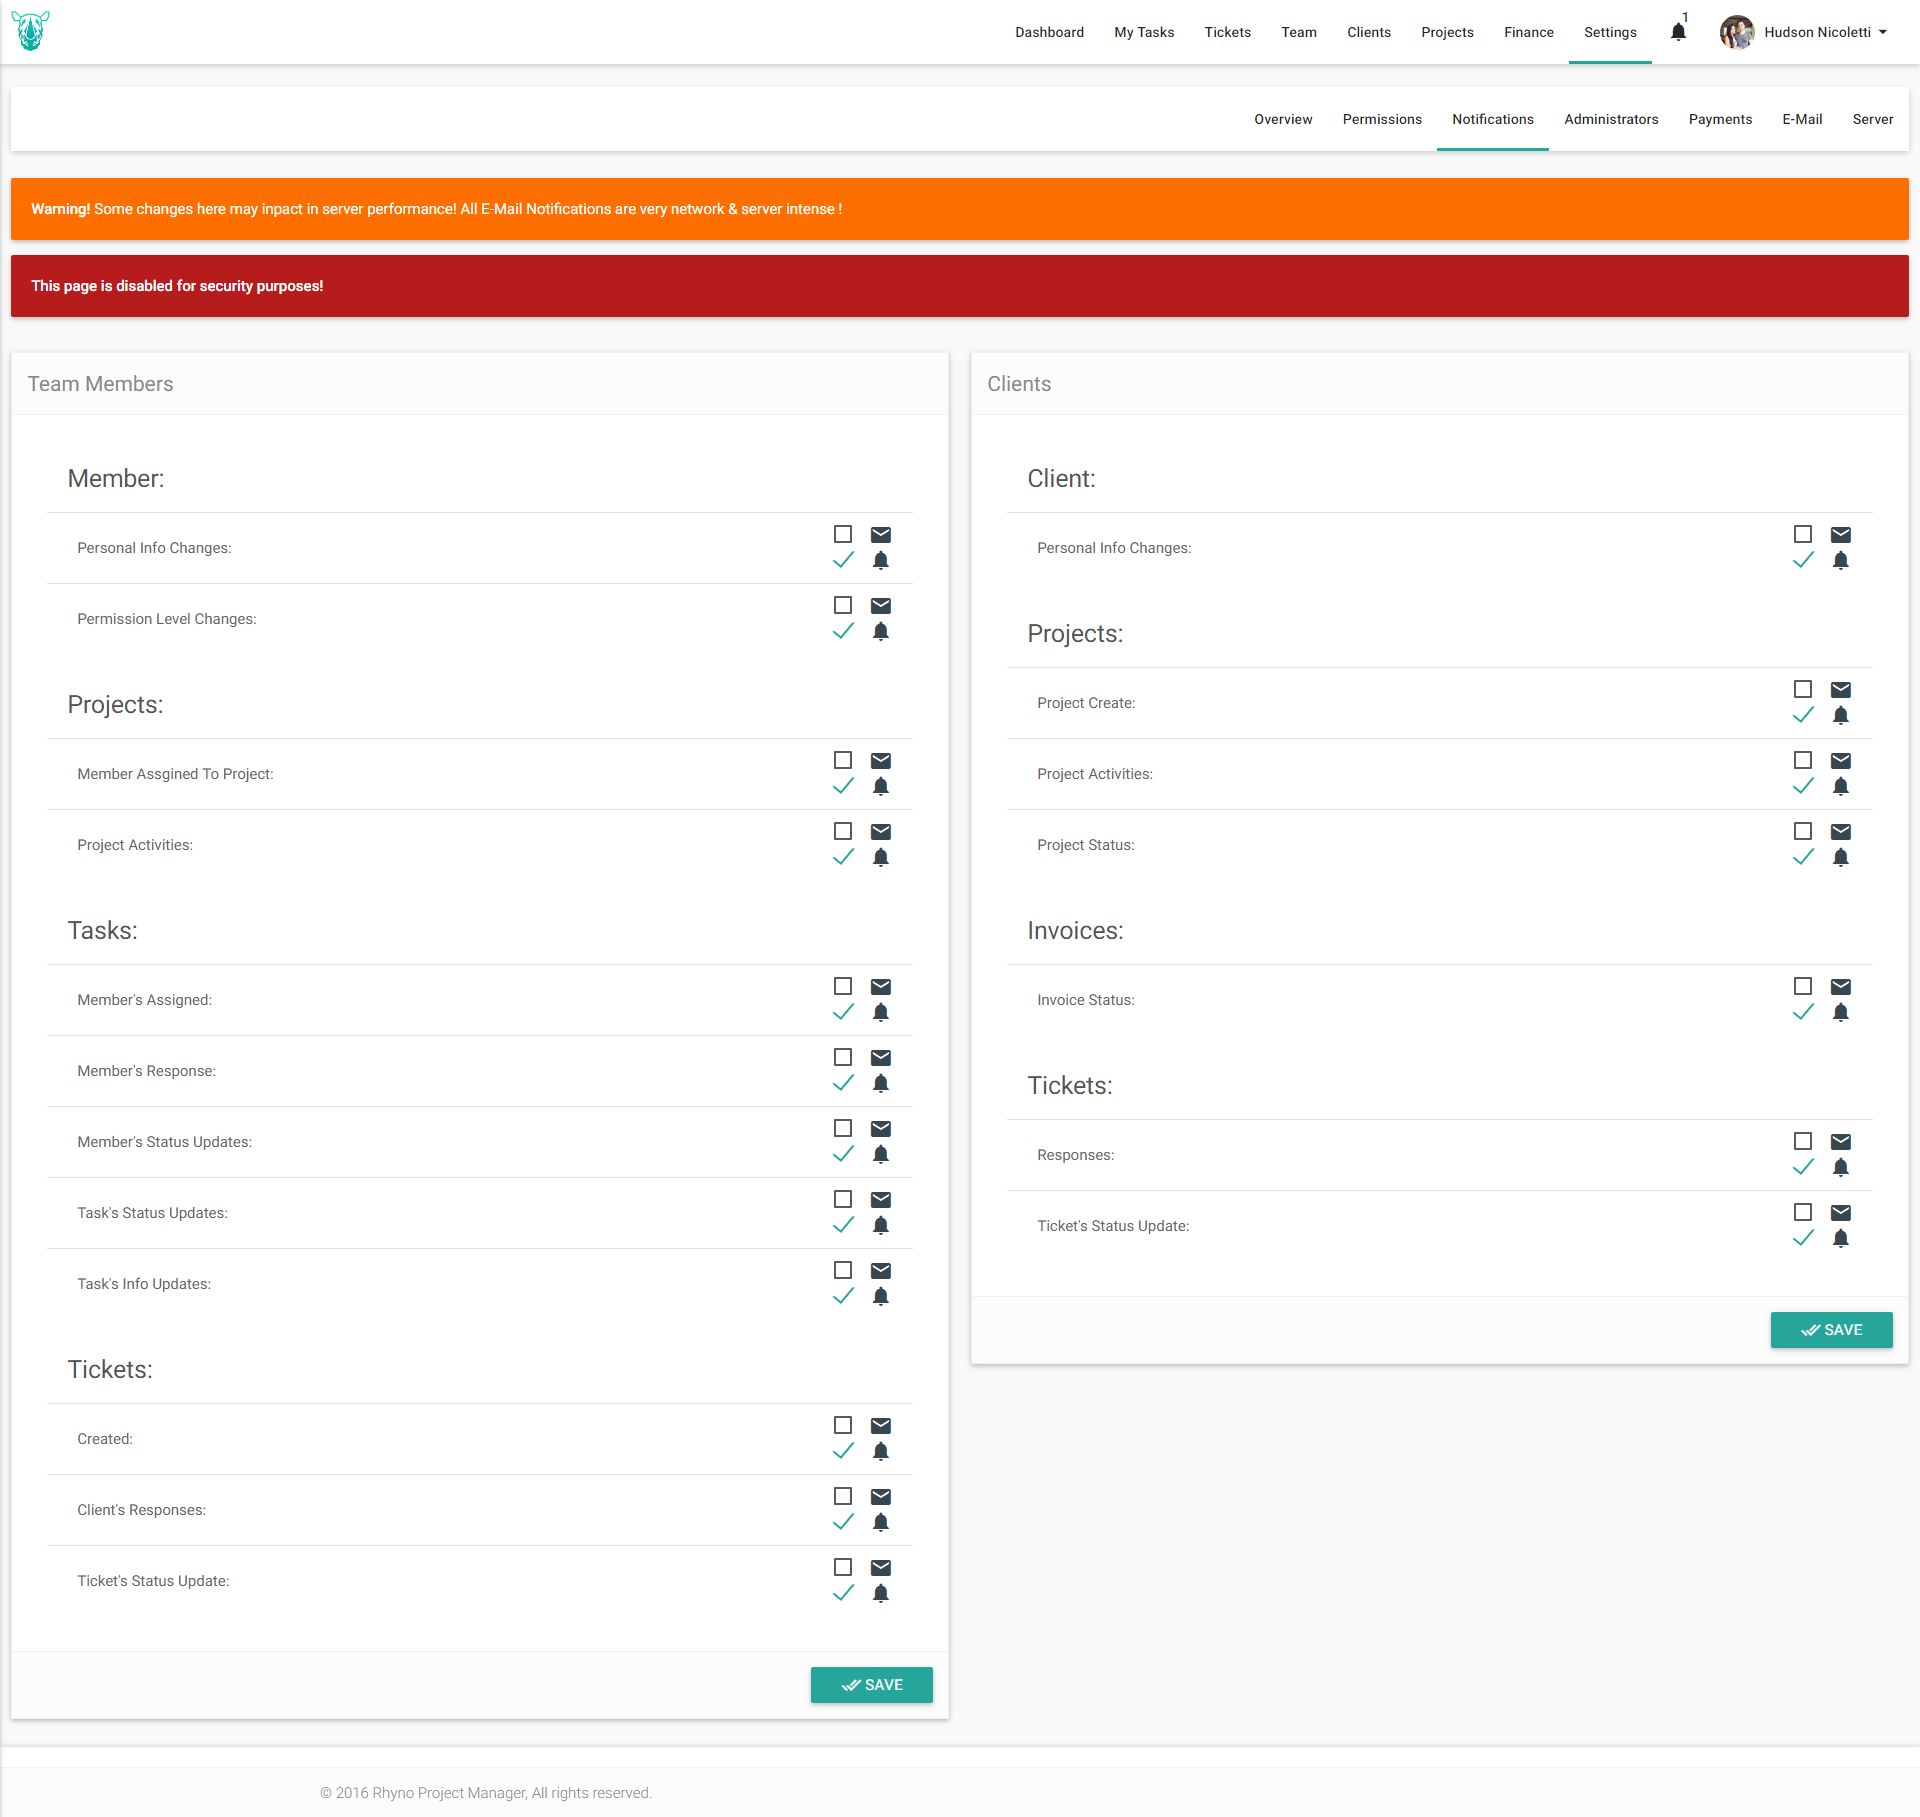Click envelope icon for Ticket's Status Update under Clients
Screen dimensions: 1920x1817
click(x=1840, y=1213)
